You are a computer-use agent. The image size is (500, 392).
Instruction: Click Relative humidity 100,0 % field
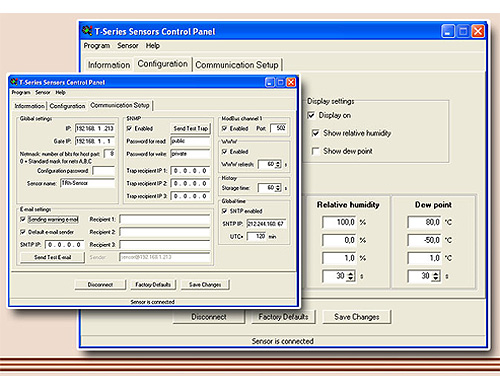(x=339, y=222)
